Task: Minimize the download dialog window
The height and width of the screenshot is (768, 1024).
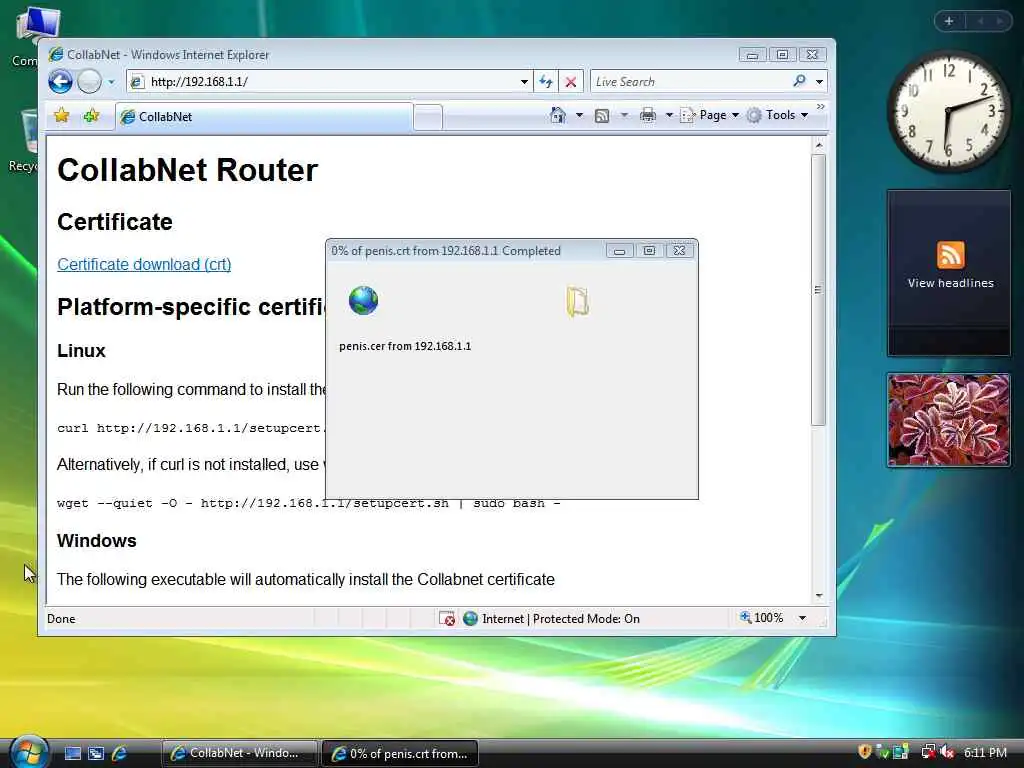Action: pos(619,251)
